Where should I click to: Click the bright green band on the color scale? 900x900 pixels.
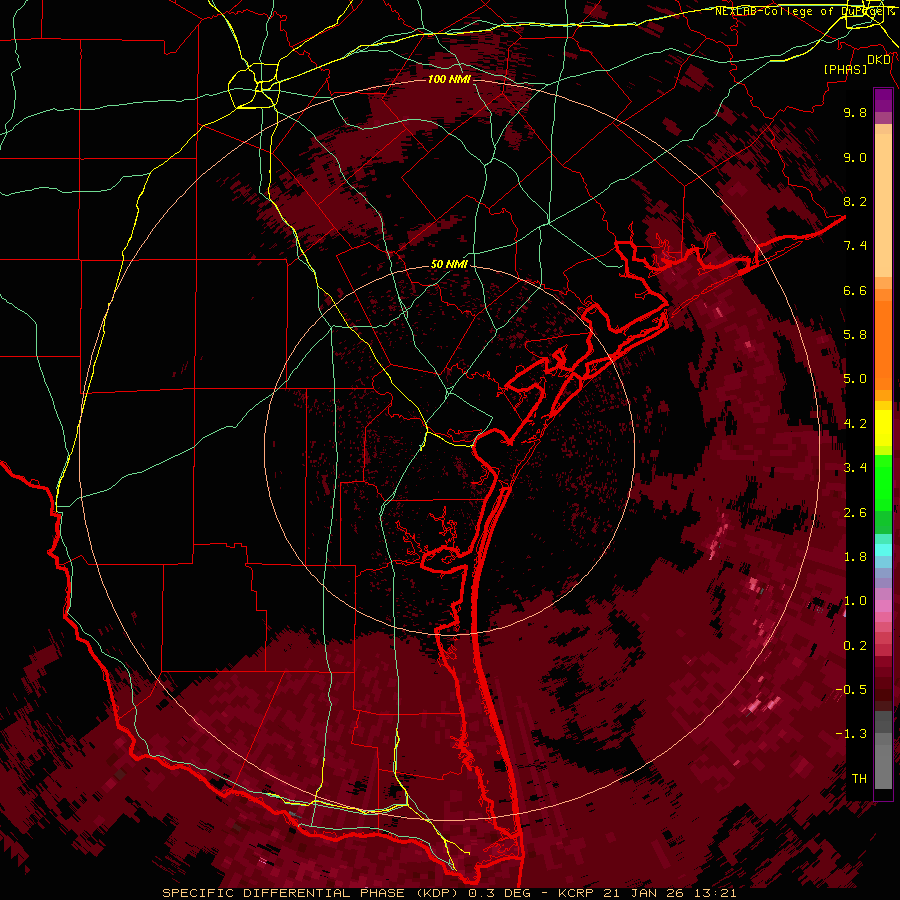[x=883, y=483]
